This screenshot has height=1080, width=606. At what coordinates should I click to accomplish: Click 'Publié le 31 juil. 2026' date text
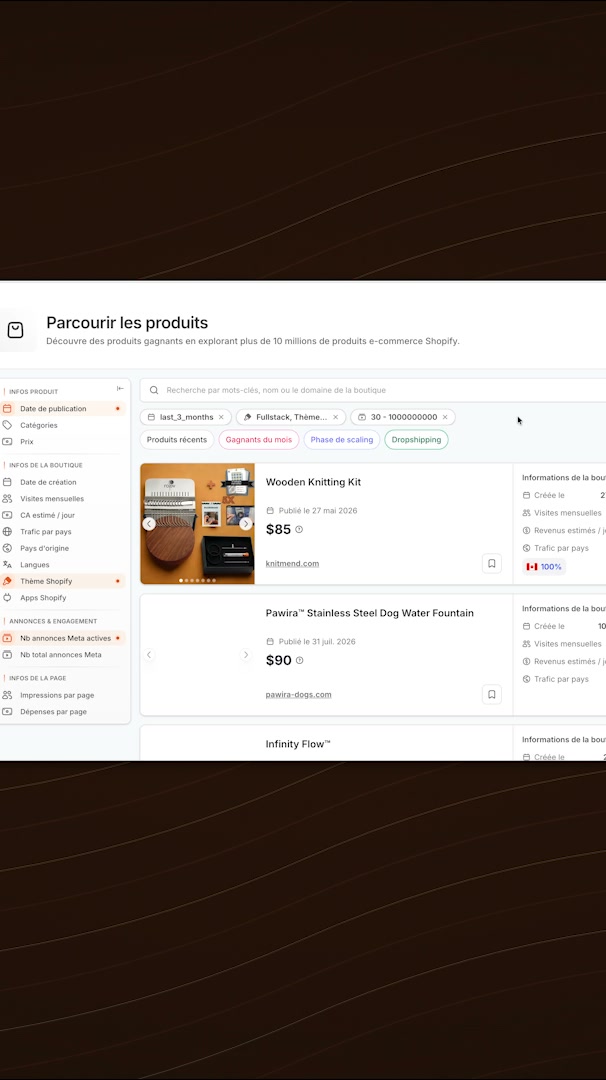317,642
